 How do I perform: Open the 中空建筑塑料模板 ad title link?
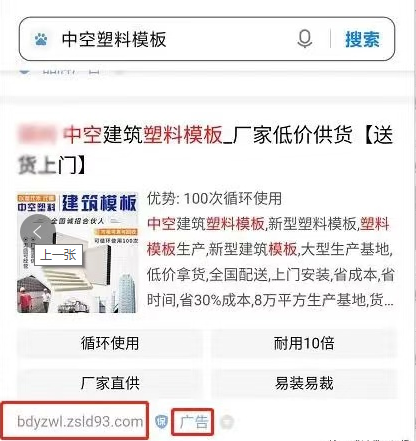pos(206,150)
